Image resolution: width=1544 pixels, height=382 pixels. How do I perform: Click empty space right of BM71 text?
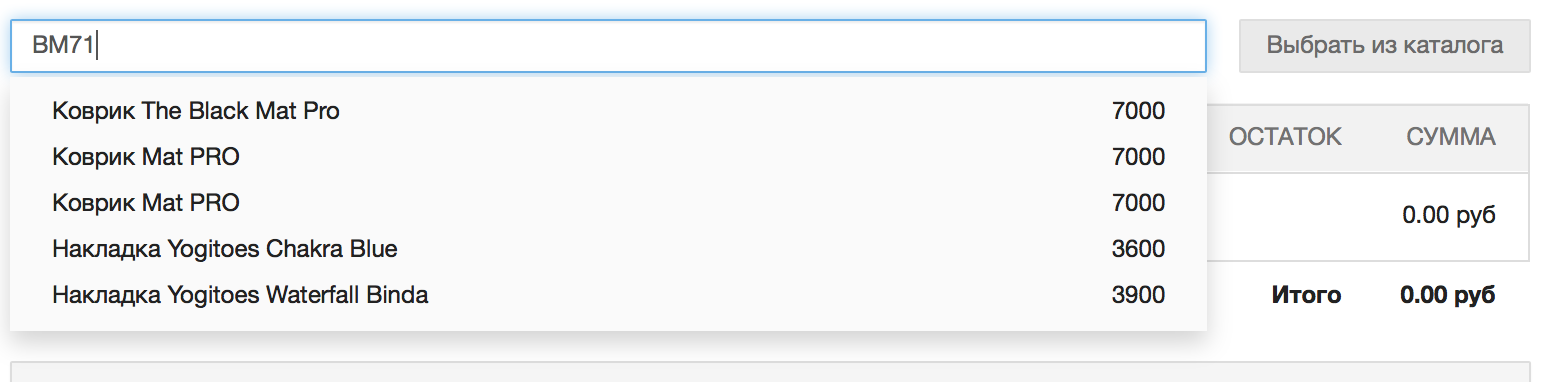[x=650, y=46]
